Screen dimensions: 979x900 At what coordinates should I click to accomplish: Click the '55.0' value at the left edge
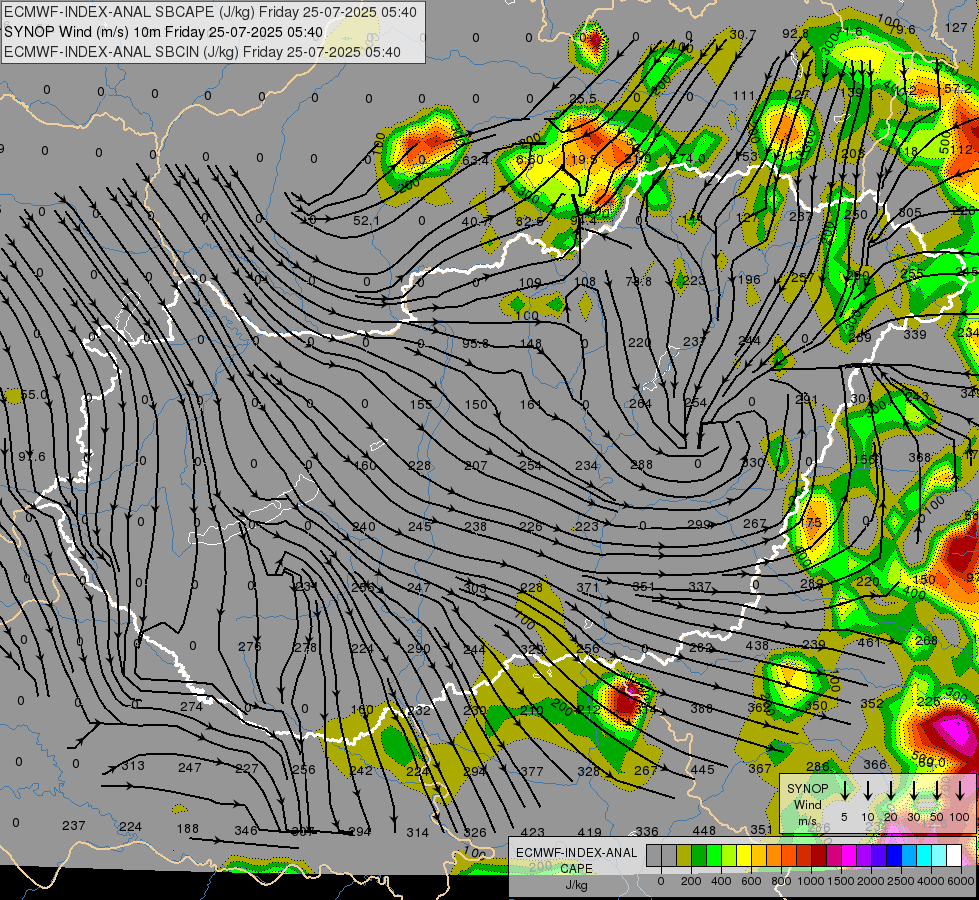point(34,395)
